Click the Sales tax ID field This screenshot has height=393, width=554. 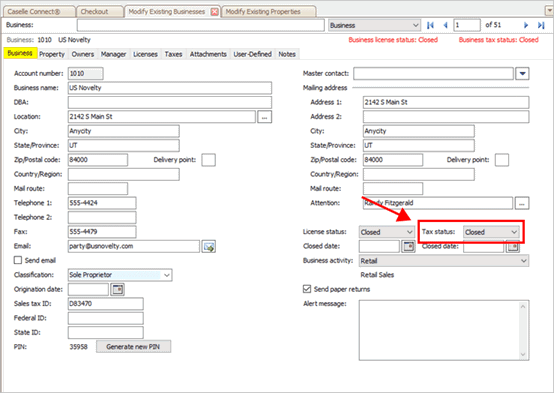(106, 304)
